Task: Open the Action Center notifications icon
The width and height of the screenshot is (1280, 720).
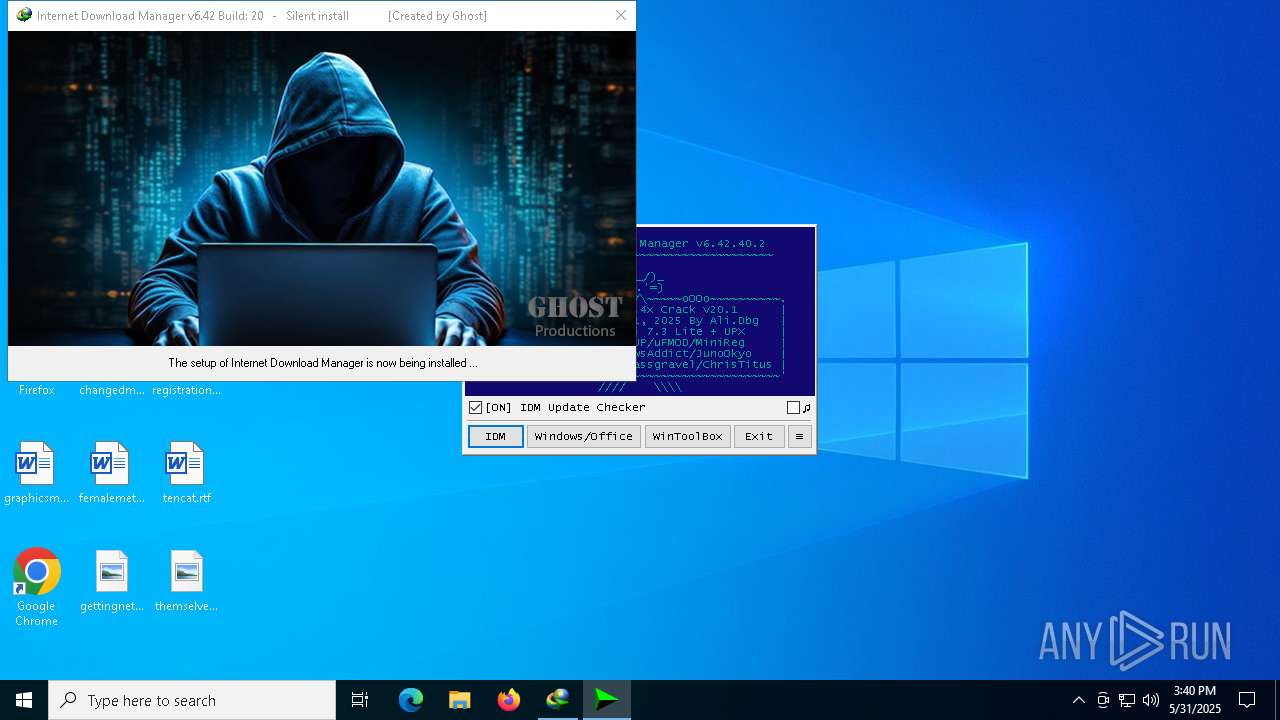Action: 1247,700
